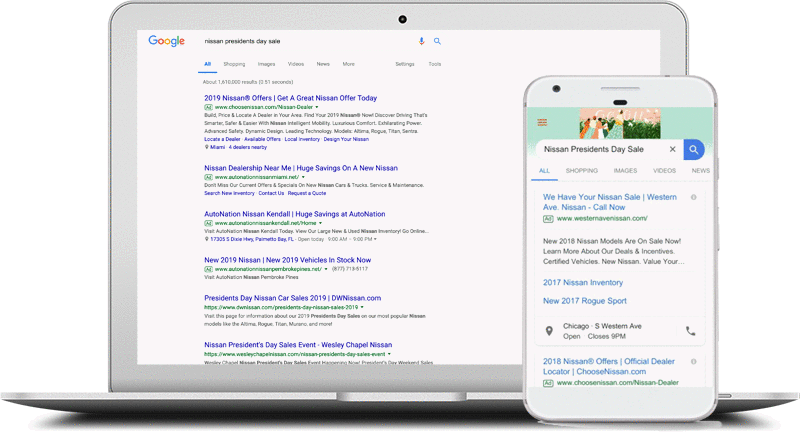Screen dimensions: 800x432
Task: Click 'Design Your Nissan' sitelink
Action: point(346,139)
